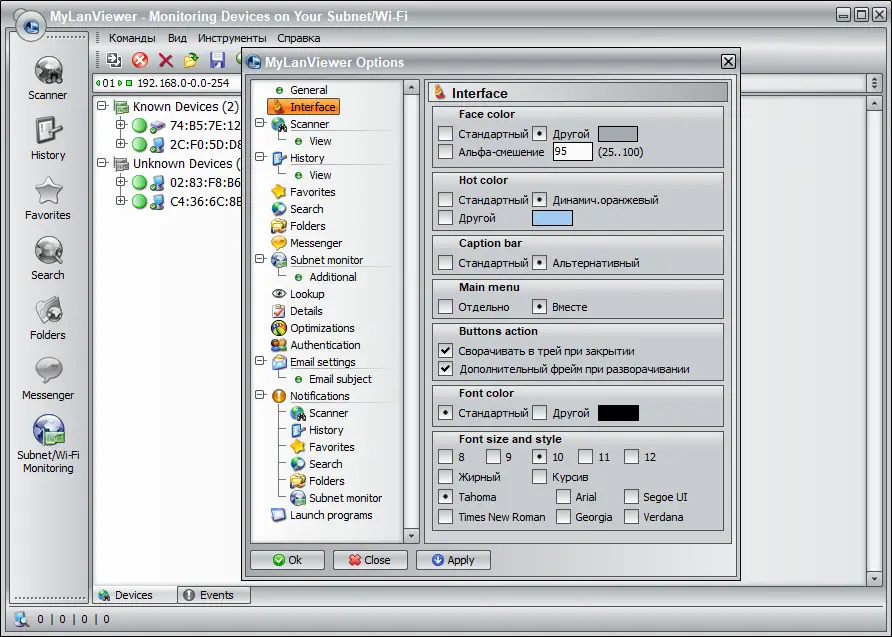
Task: Toggle Сворачивать в трей при закрытии
Action: pos(445,351)
